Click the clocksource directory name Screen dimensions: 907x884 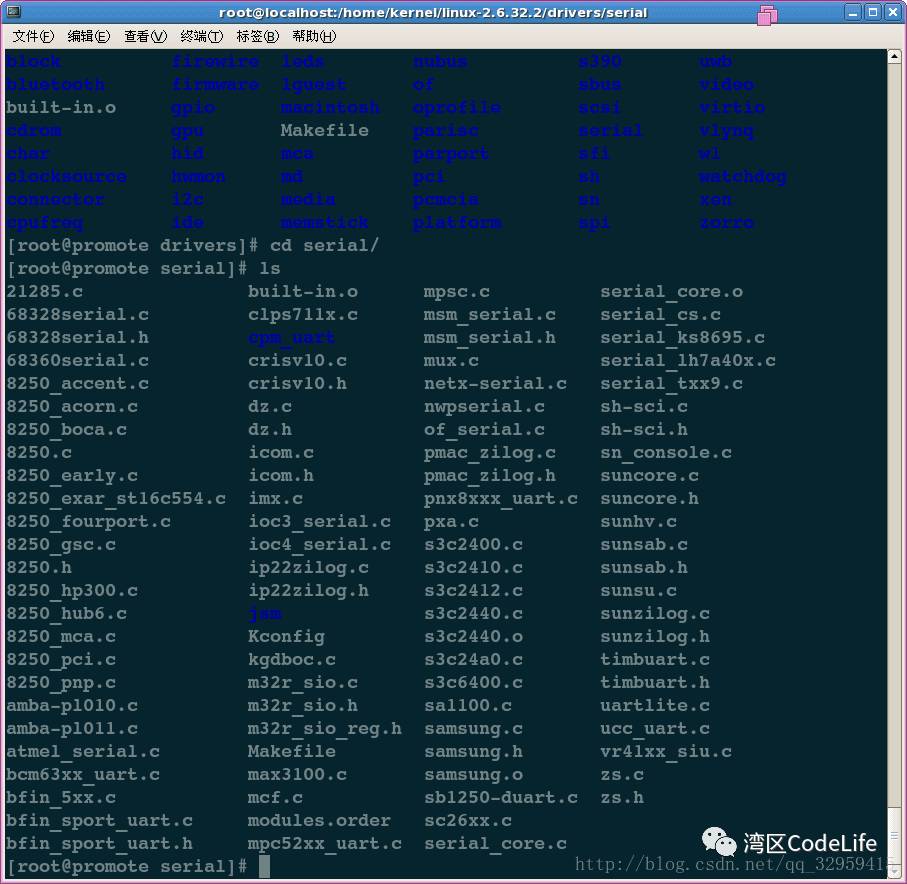(67, 176)
